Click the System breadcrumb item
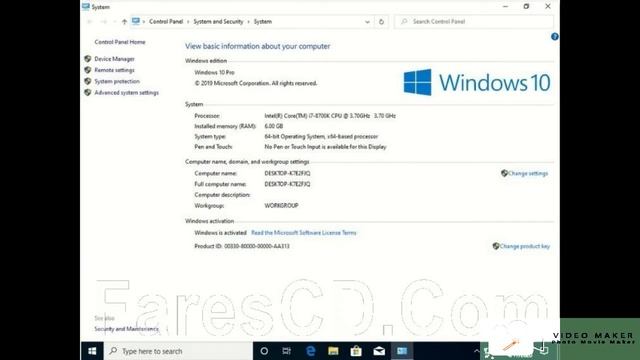The image size is (640, 360). tap(262, 22)
